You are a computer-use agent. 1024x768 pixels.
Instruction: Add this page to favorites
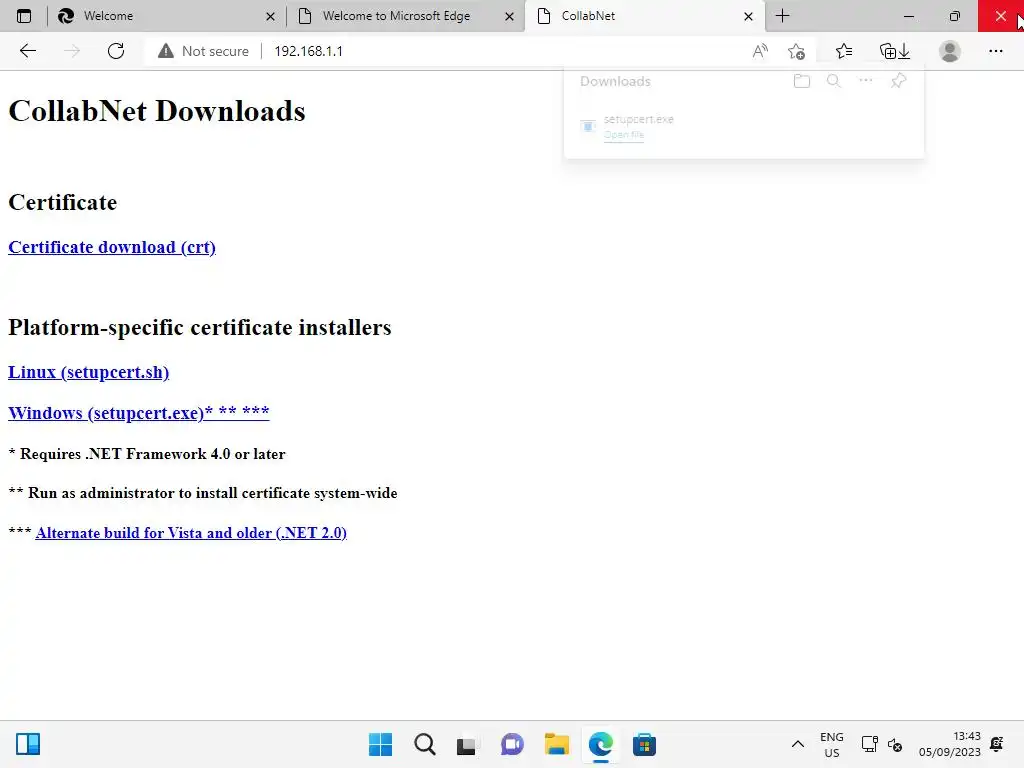(796, 51)
